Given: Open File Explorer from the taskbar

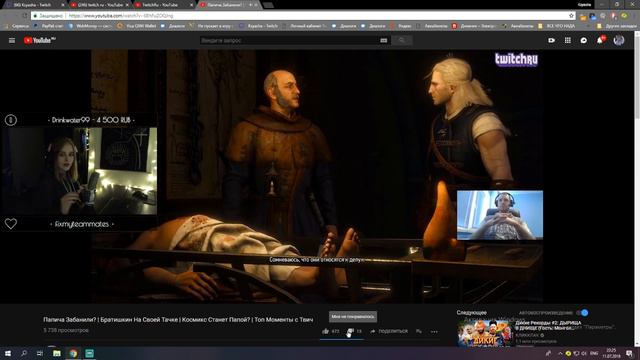Looking at the screenshot, I should pyautogui.click(x=56, y=353).
